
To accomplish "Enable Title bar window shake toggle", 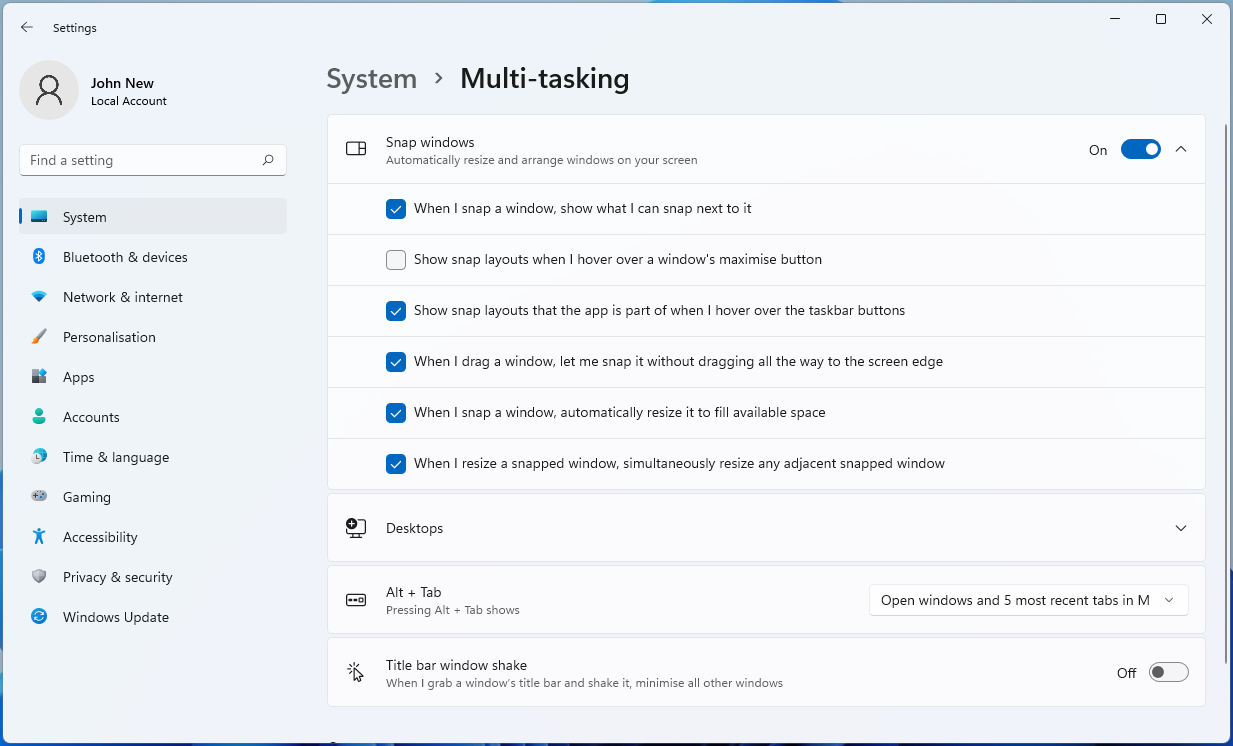I will point(1168,673).
